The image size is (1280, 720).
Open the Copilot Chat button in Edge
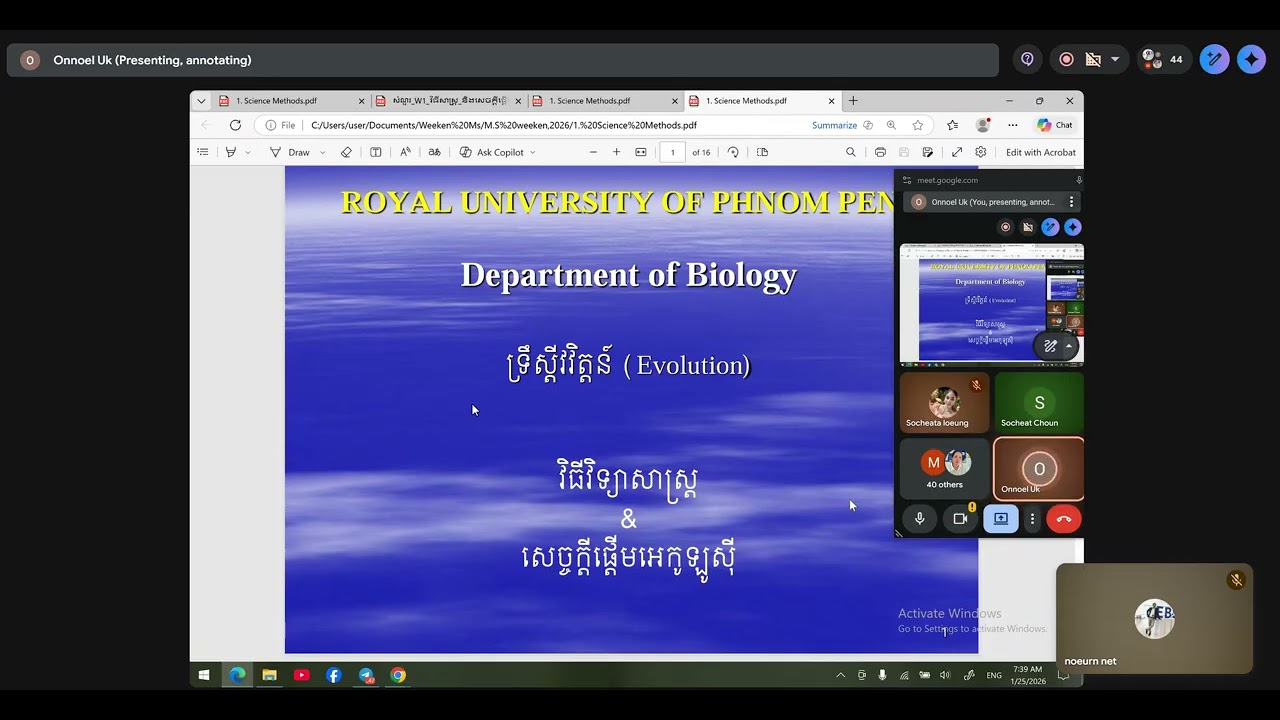(x=1054, y=125)
